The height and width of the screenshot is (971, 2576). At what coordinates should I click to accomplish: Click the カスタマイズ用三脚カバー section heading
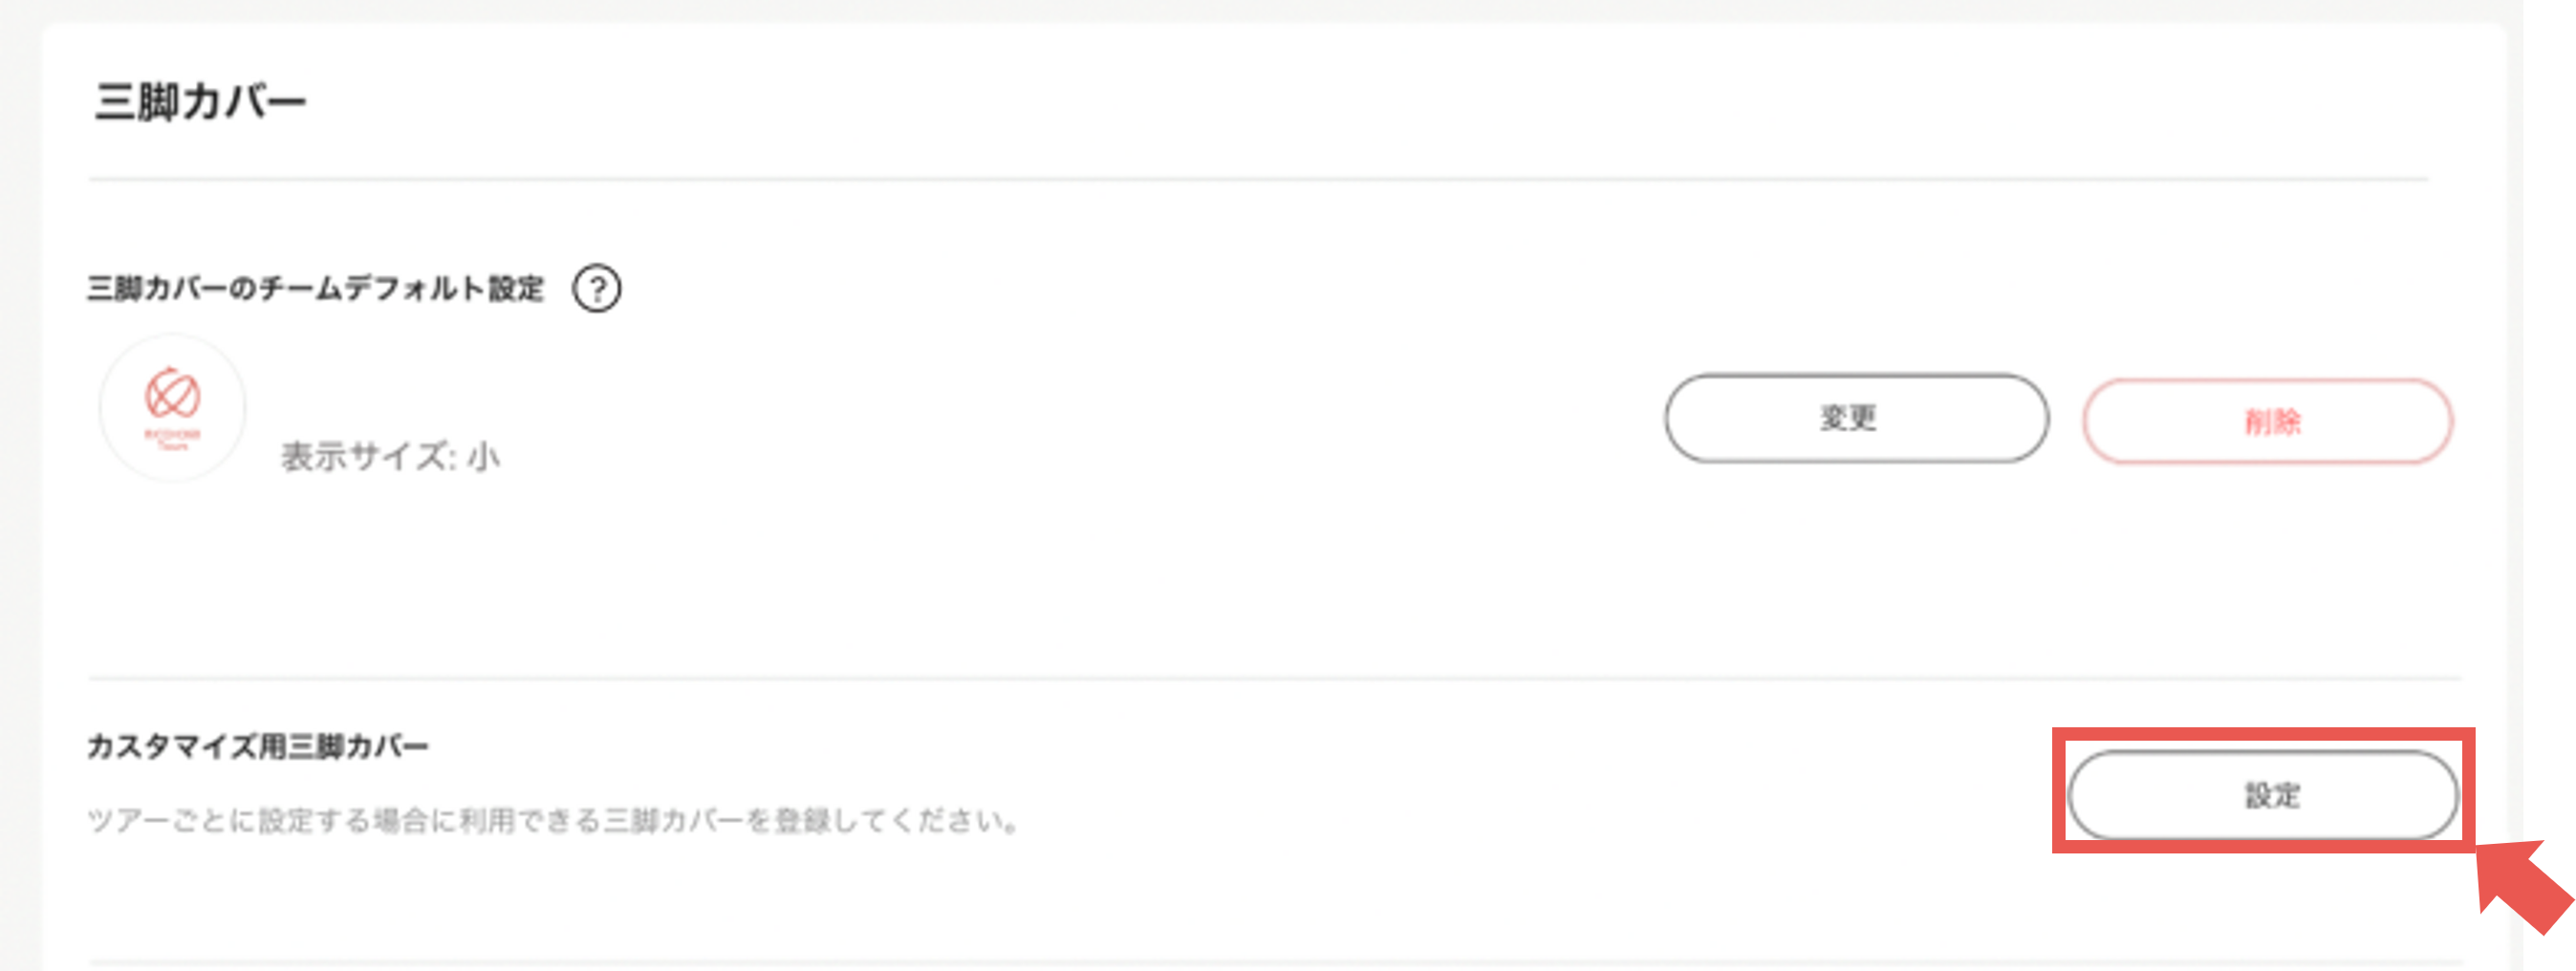[258, 746]
